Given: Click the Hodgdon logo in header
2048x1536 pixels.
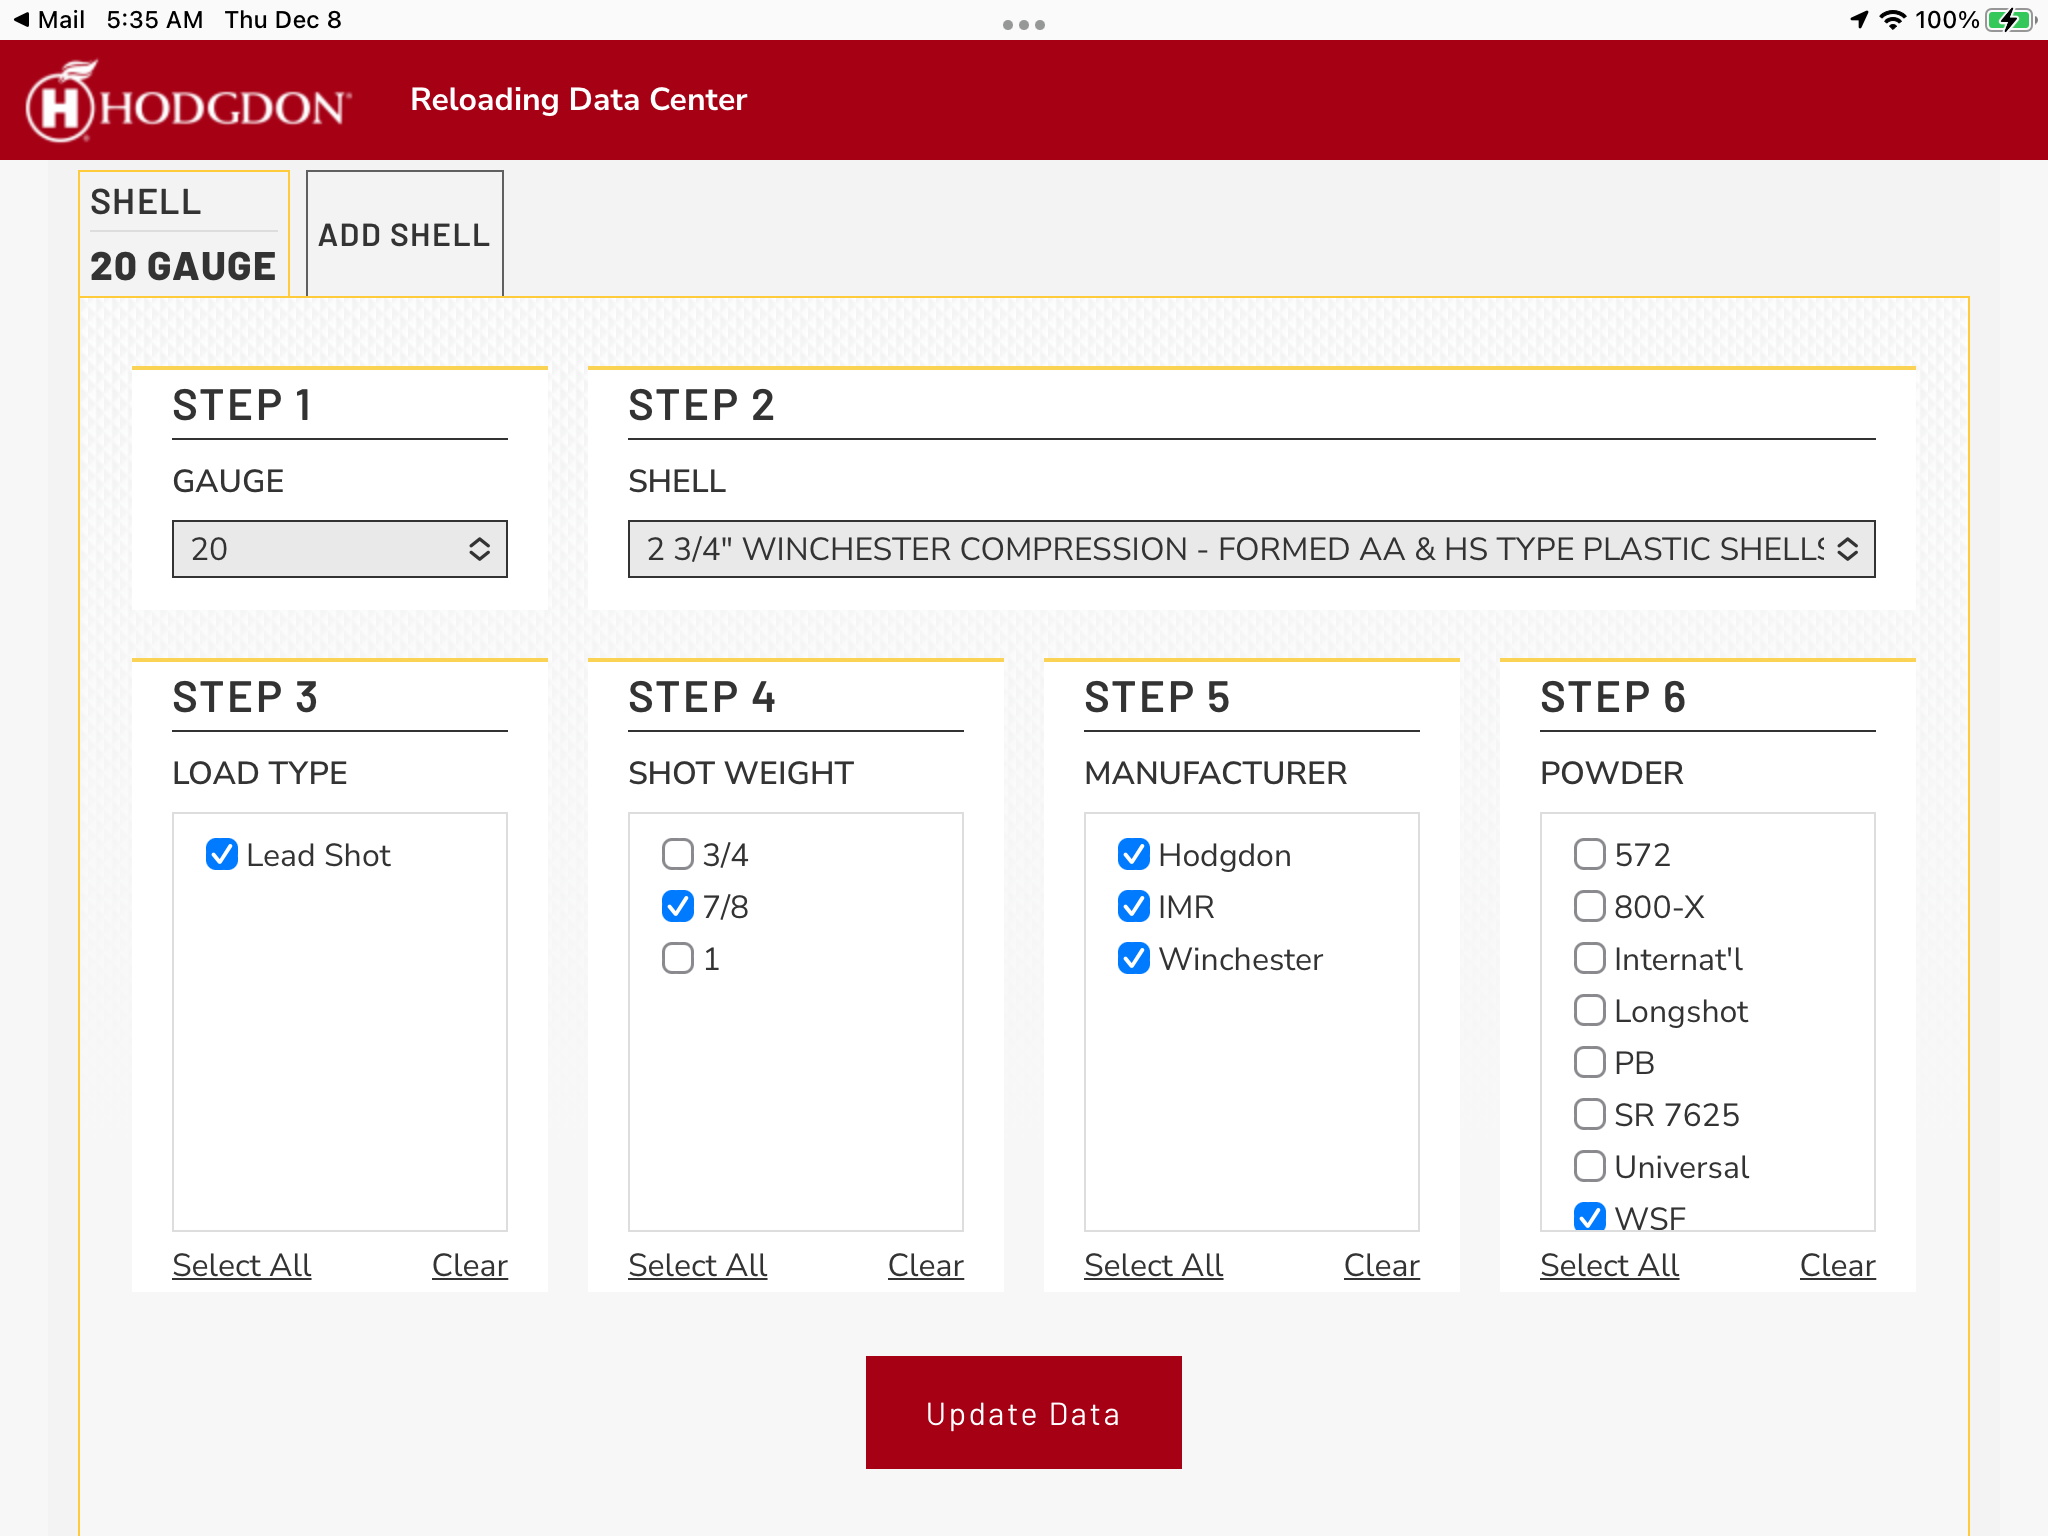Looking at the screenshot, I should [x=188, y=102].
